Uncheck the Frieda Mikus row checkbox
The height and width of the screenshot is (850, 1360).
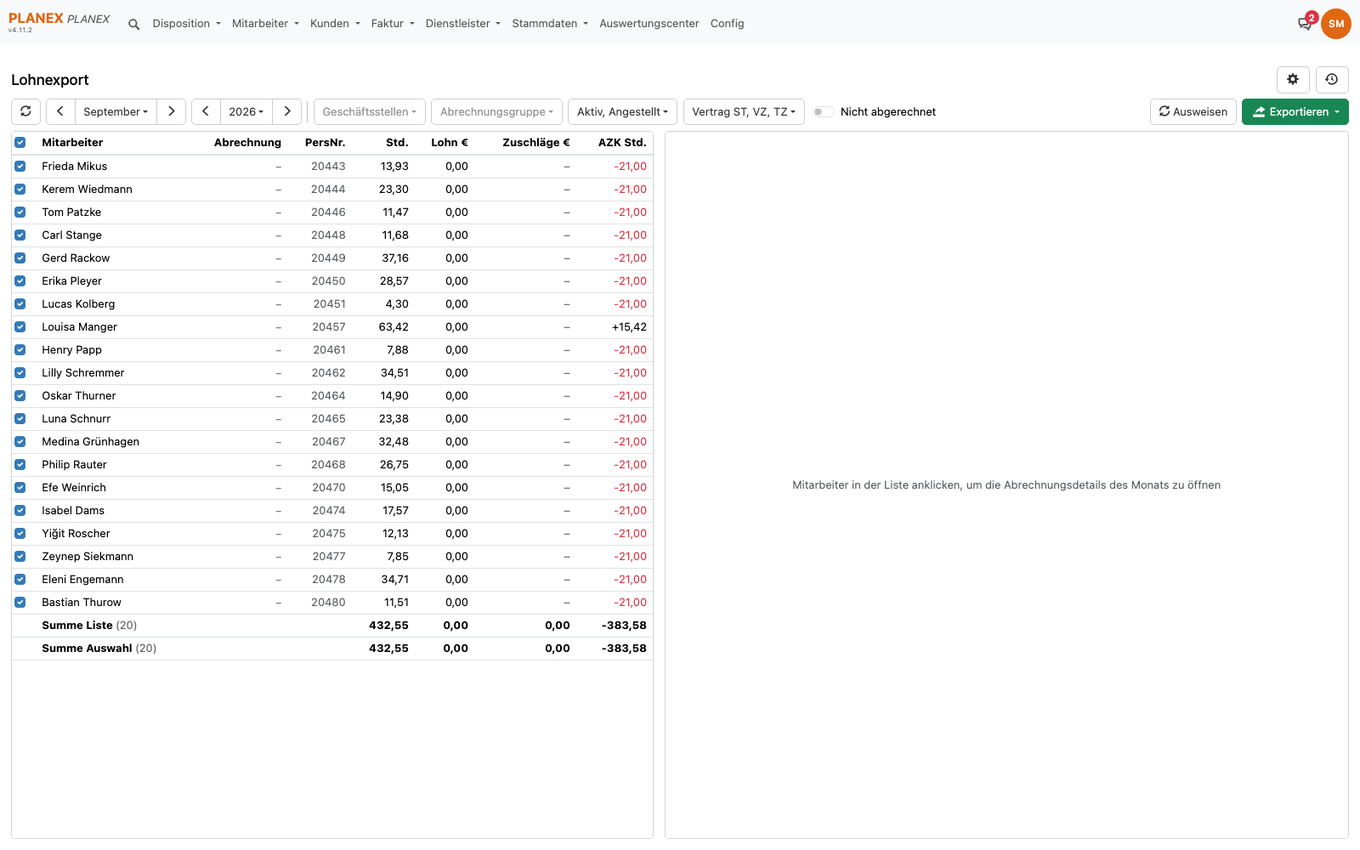click(20, 166)
